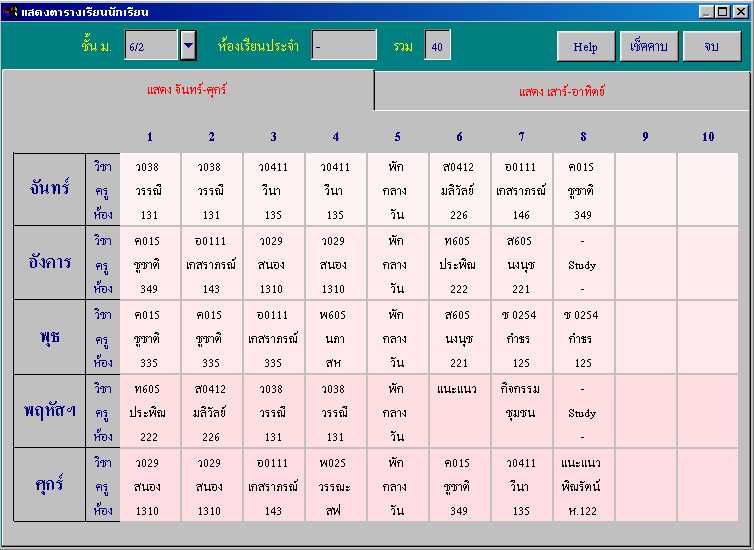Click the ห้องเรียนประจำ label

pos(258,46)
